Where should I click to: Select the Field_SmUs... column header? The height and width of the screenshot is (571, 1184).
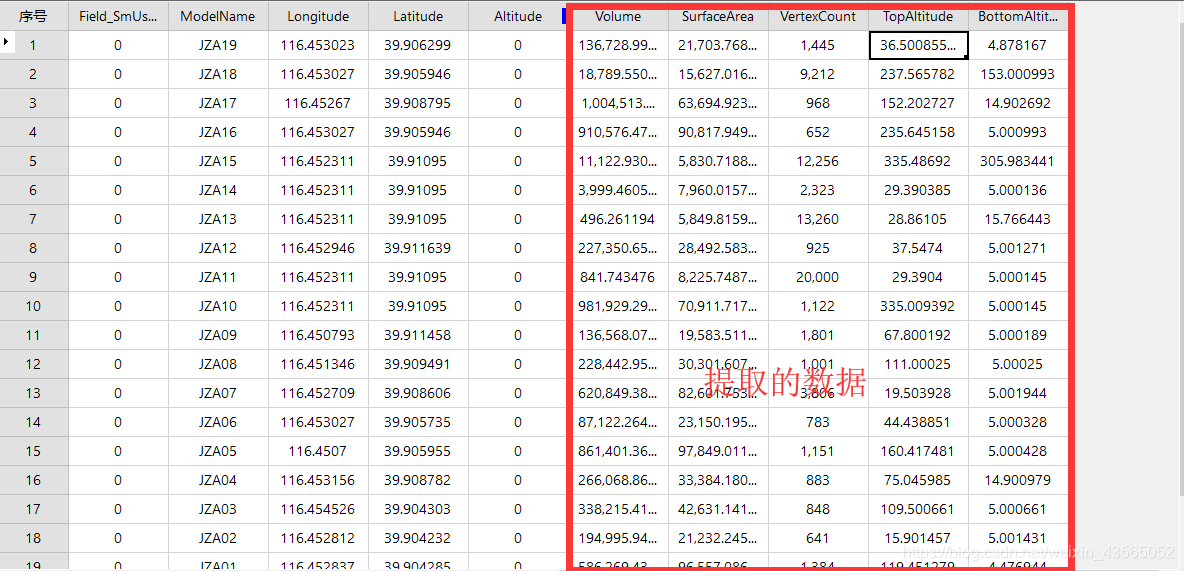tap(118, 16)
